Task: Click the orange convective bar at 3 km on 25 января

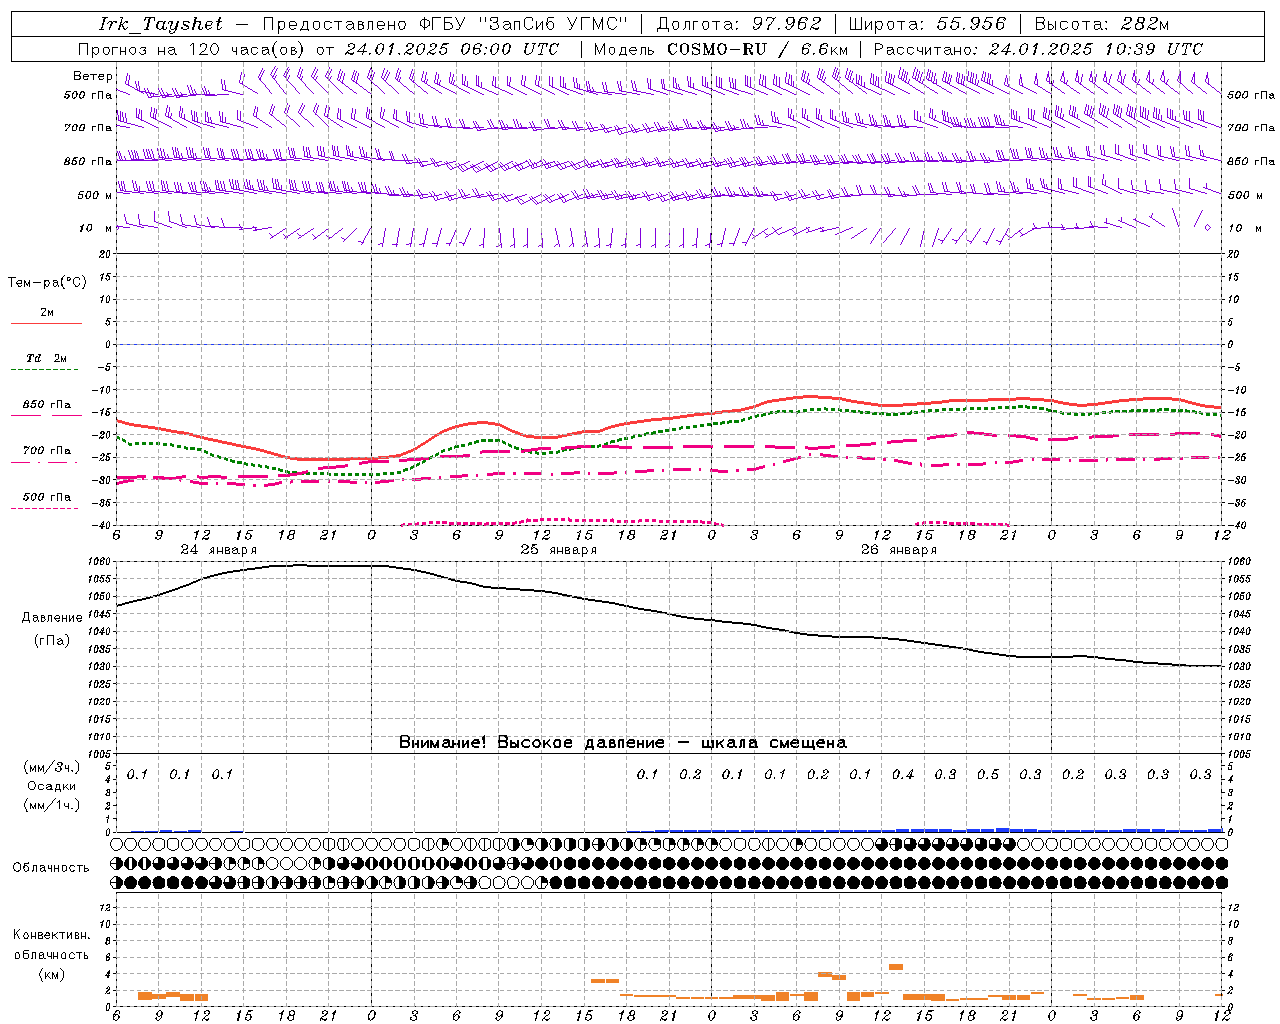Action: 605,981
